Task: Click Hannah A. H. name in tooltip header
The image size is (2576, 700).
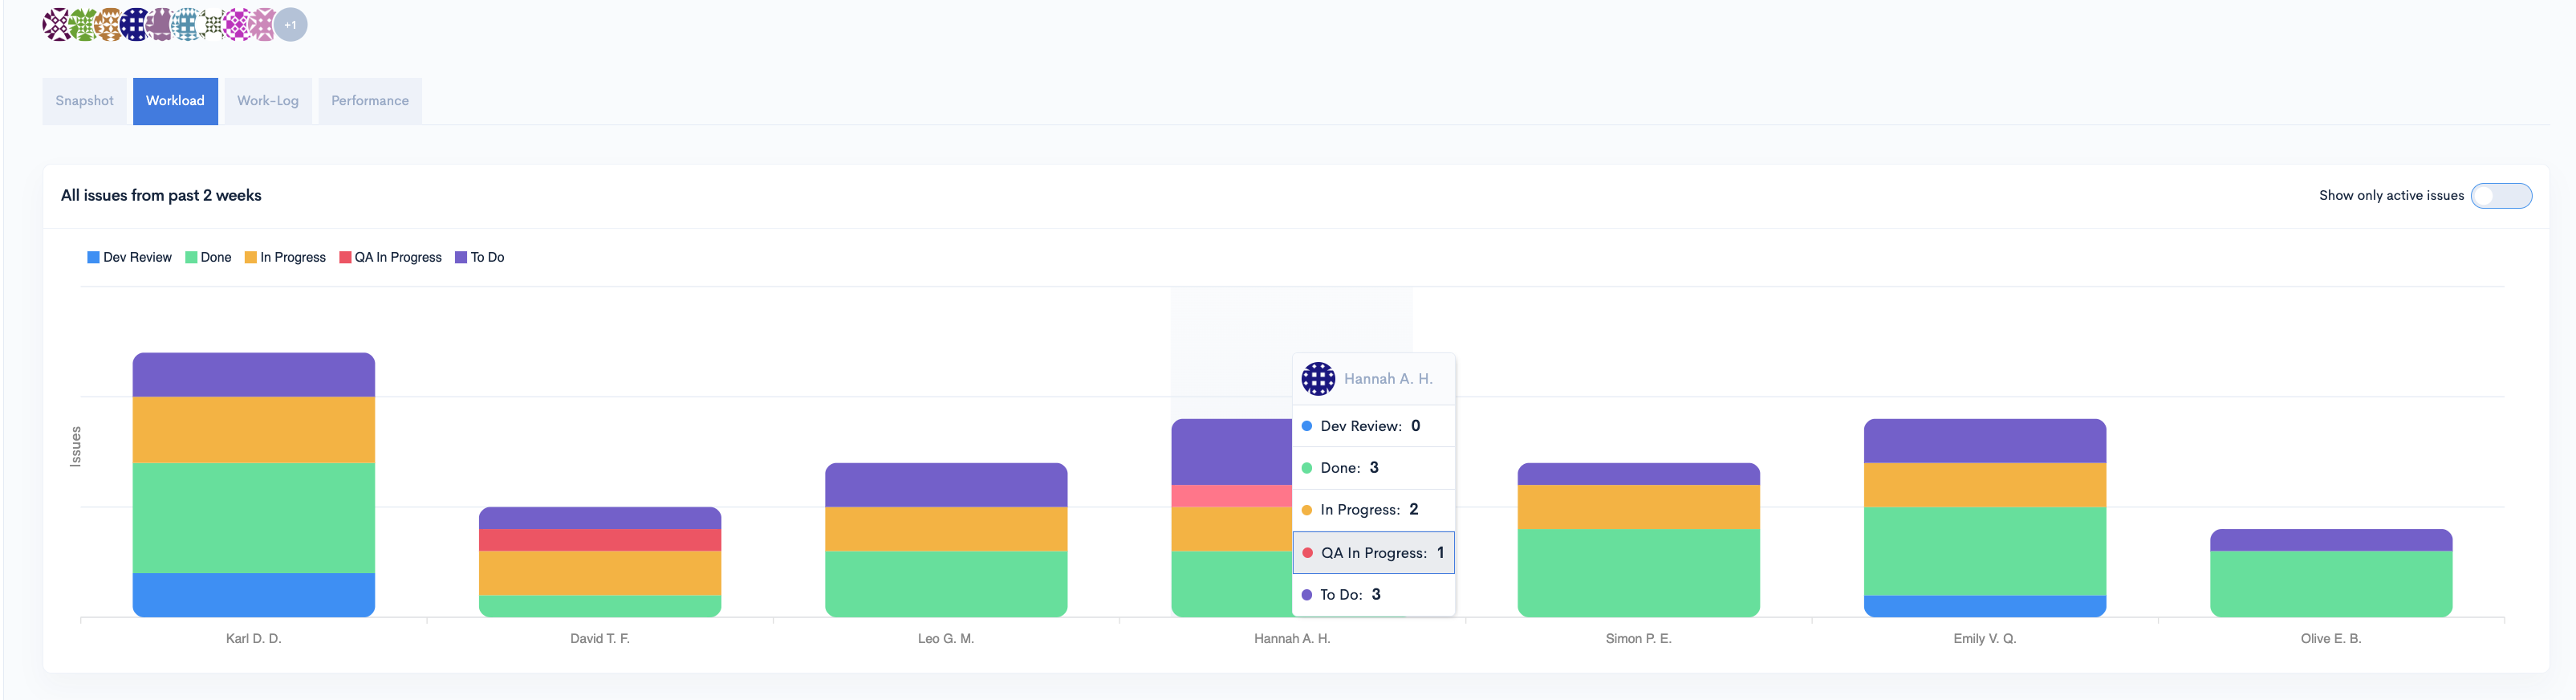Action: (x=1388, y=379)
